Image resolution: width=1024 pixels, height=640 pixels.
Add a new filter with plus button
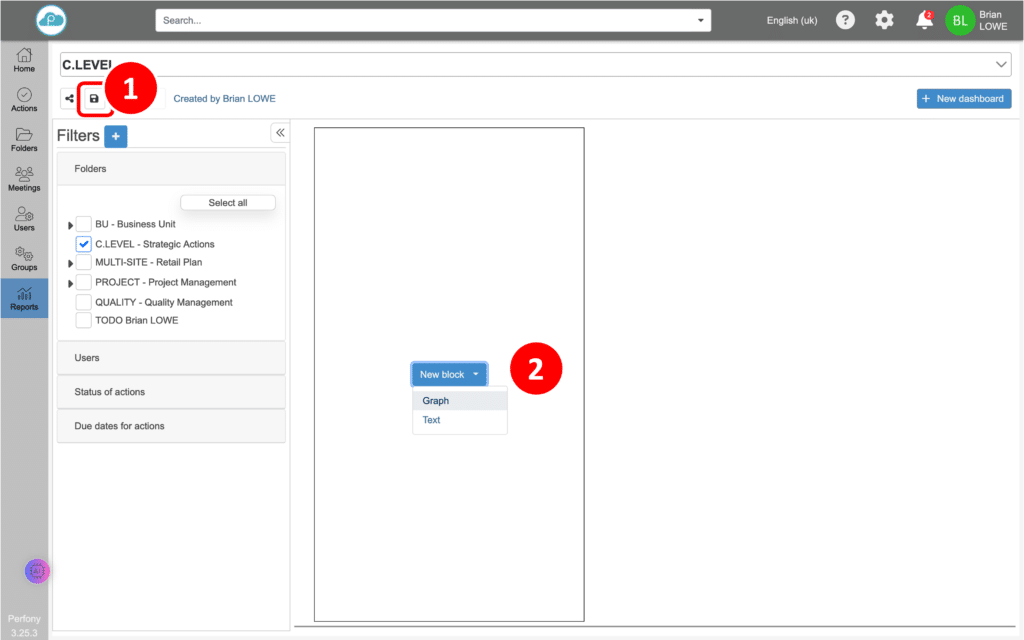(x=115, y=136)
